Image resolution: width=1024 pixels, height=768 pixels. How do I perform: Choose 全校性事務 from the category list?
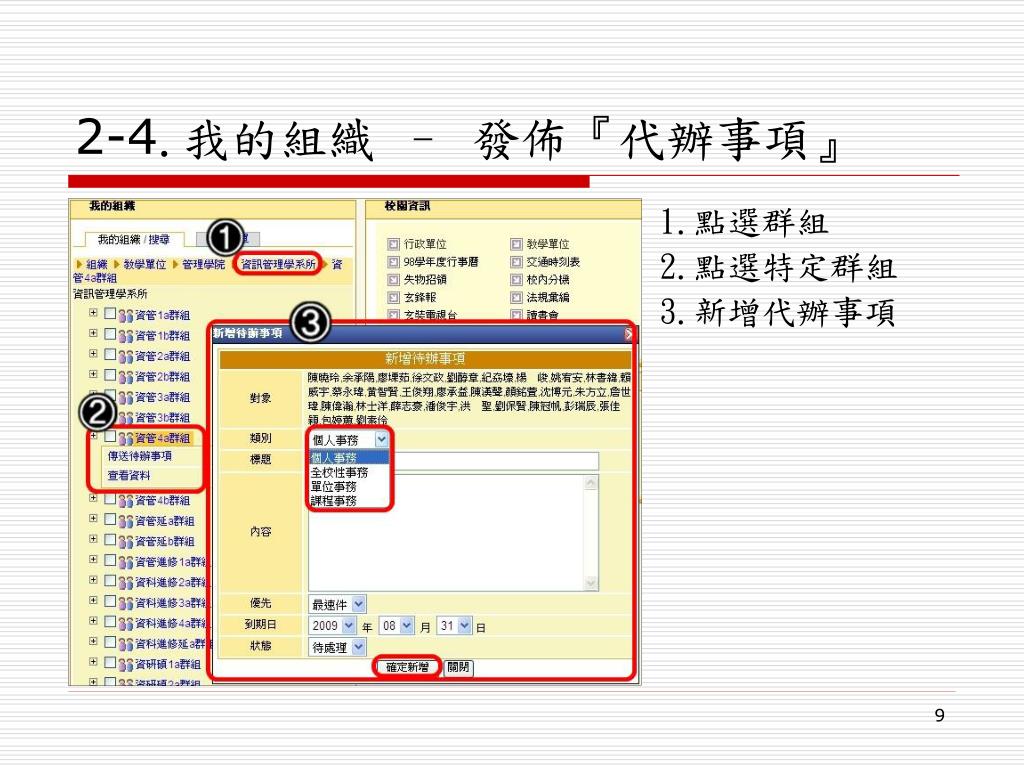point(349,472)
